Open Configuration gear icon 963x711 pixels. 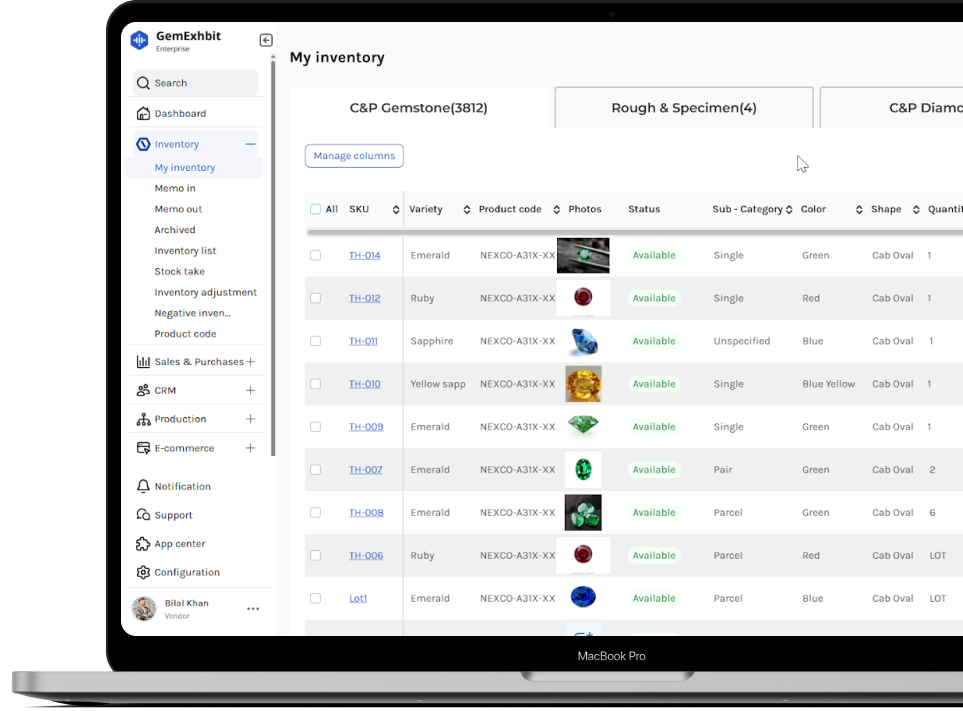(143, 572)
